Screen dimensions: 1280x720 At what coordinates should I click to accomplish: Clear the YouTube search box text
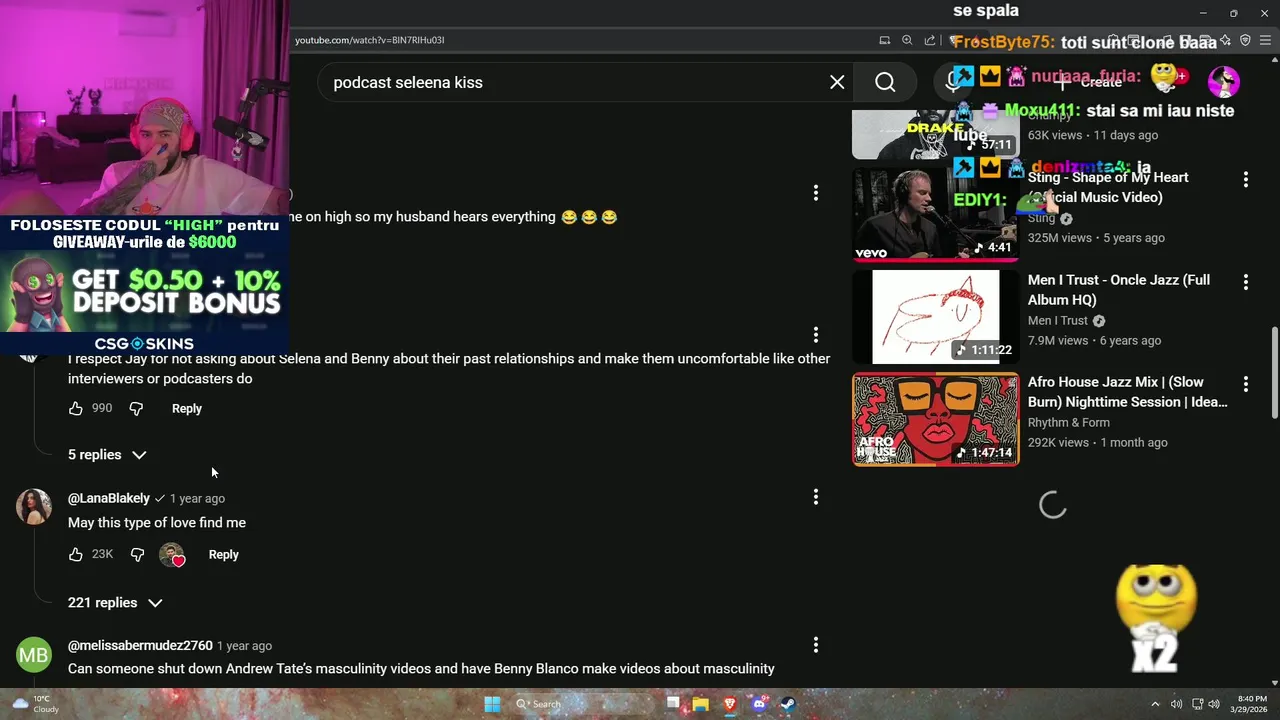(x=837, y=82)
